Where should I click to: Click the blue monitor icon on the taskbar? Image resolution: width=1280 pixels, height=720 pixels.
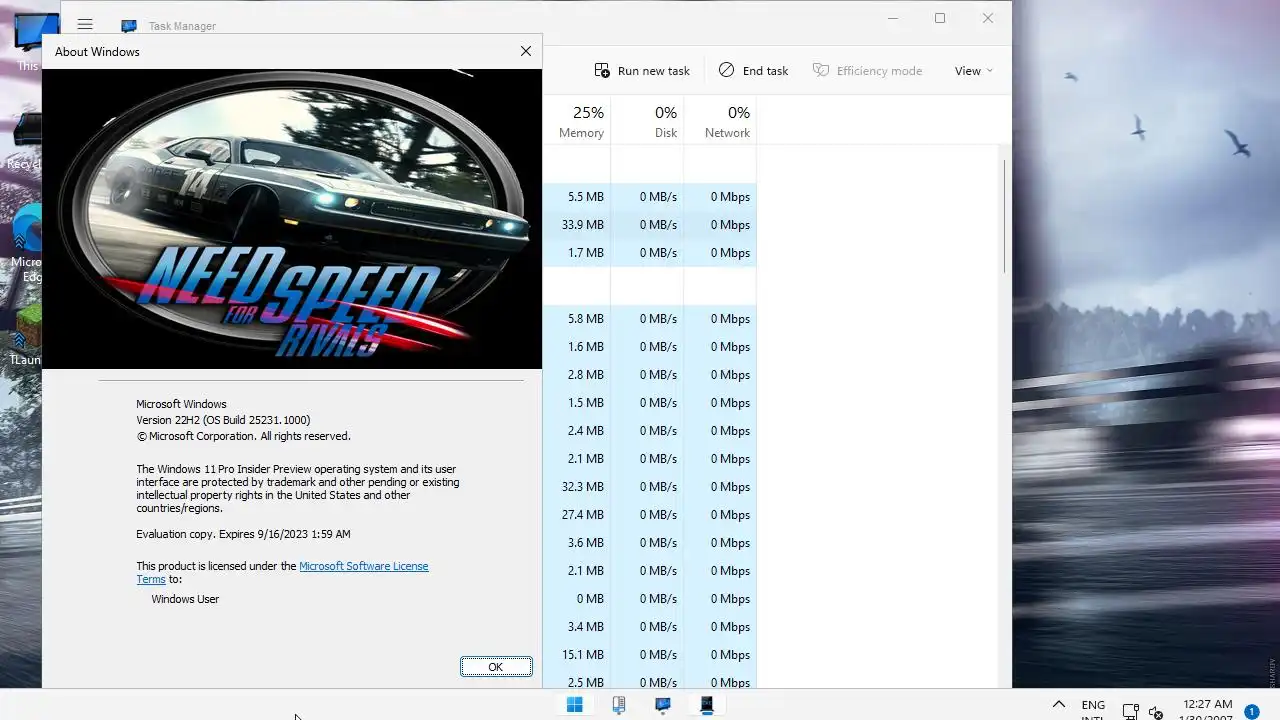[663, 705]
